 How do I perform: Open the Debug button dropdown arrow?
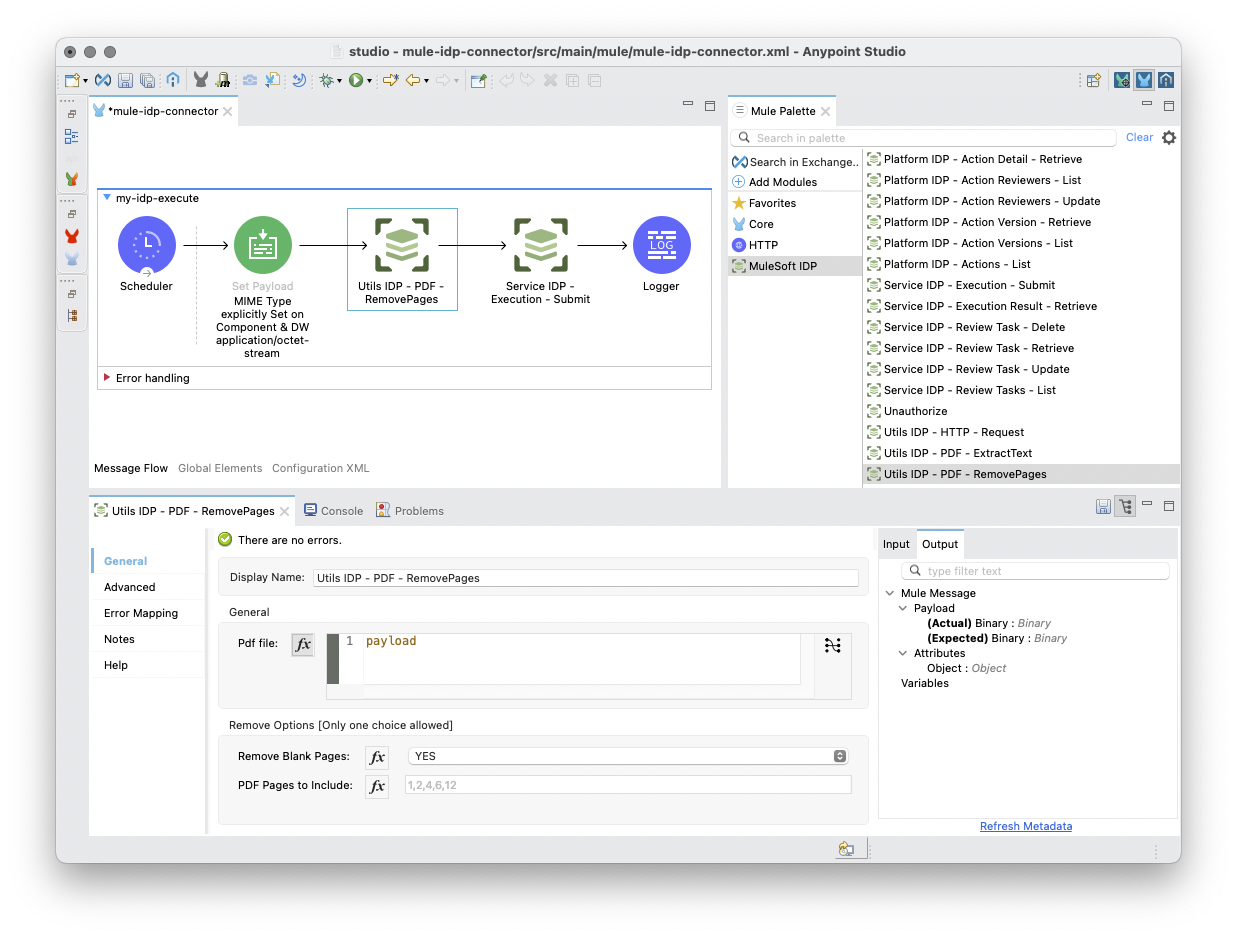pyautogui.click(x=340, y=81)
